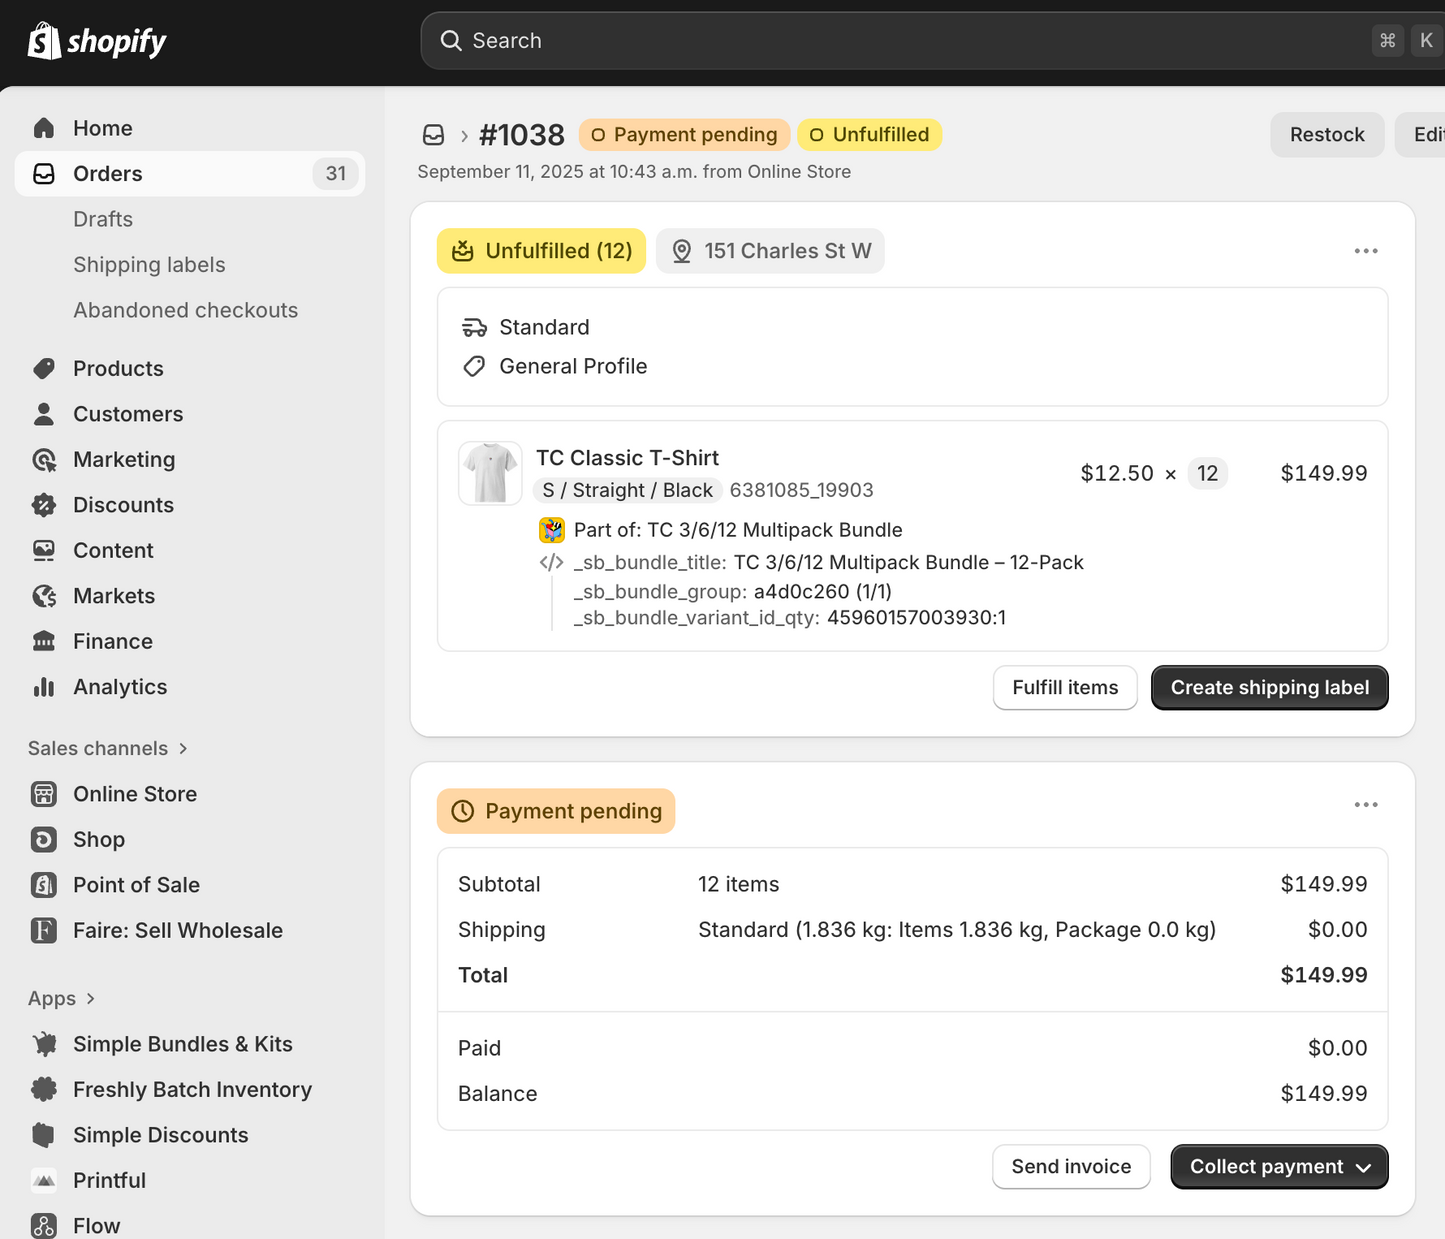Open the fulfillment card more options menu
The image size is (1445, 1239).
(1366, 251)
